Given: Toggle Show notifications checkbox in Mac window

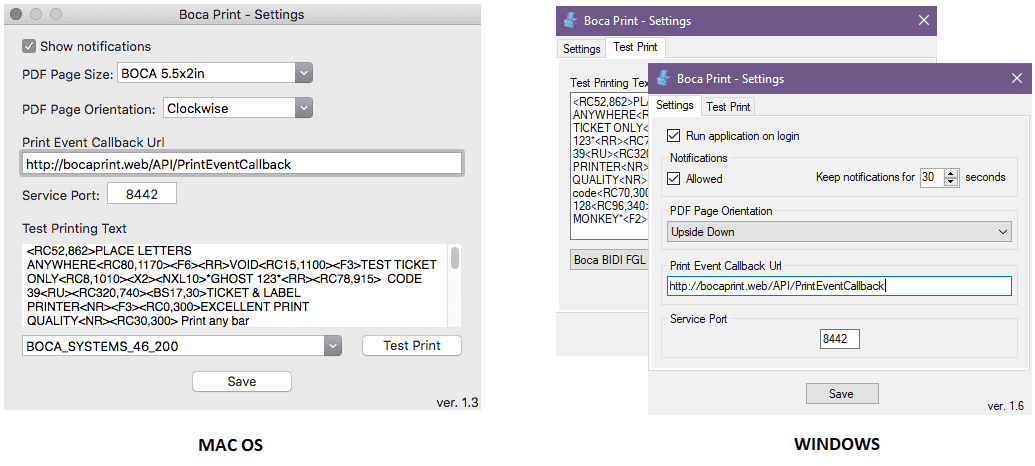Looking at the screenshot, I should point(29,46).
